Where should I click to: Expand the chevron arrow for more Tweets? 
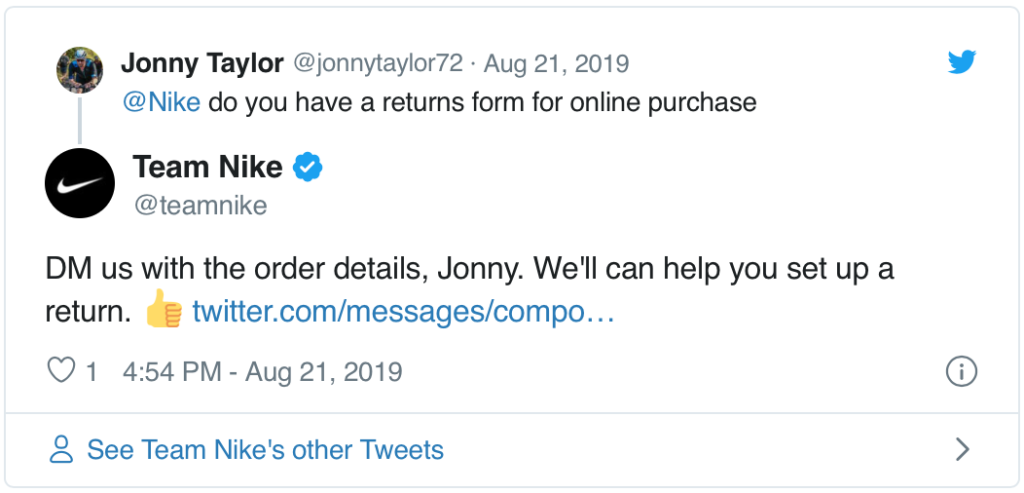[962, 449]
